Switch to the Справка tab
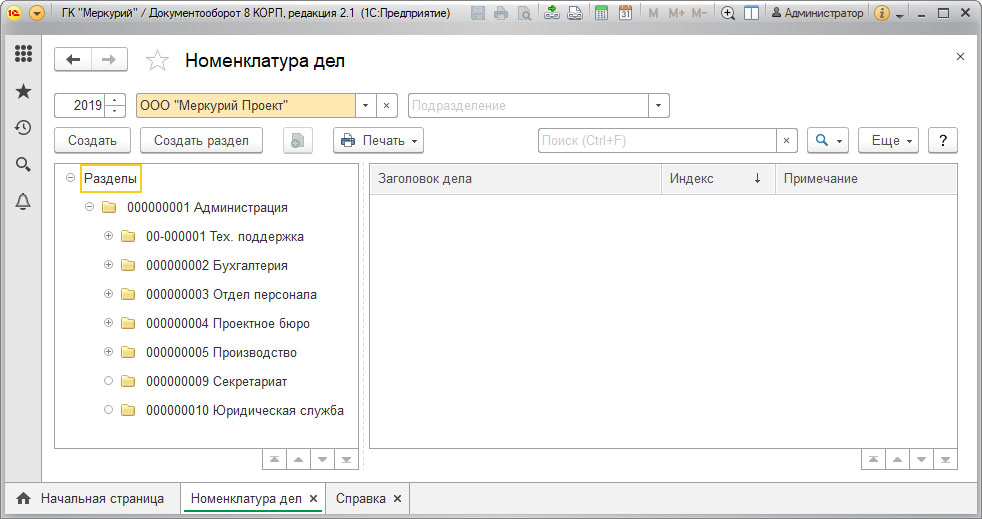The image size is (982, 519). [361, 498]
